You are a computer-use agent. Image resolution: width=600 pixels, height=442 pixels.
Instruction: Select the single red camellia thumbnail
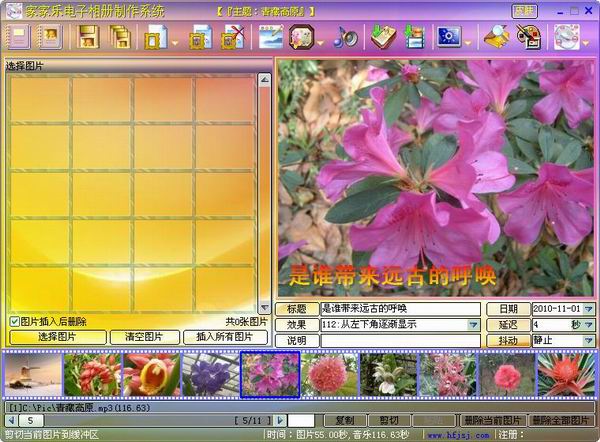507,375
